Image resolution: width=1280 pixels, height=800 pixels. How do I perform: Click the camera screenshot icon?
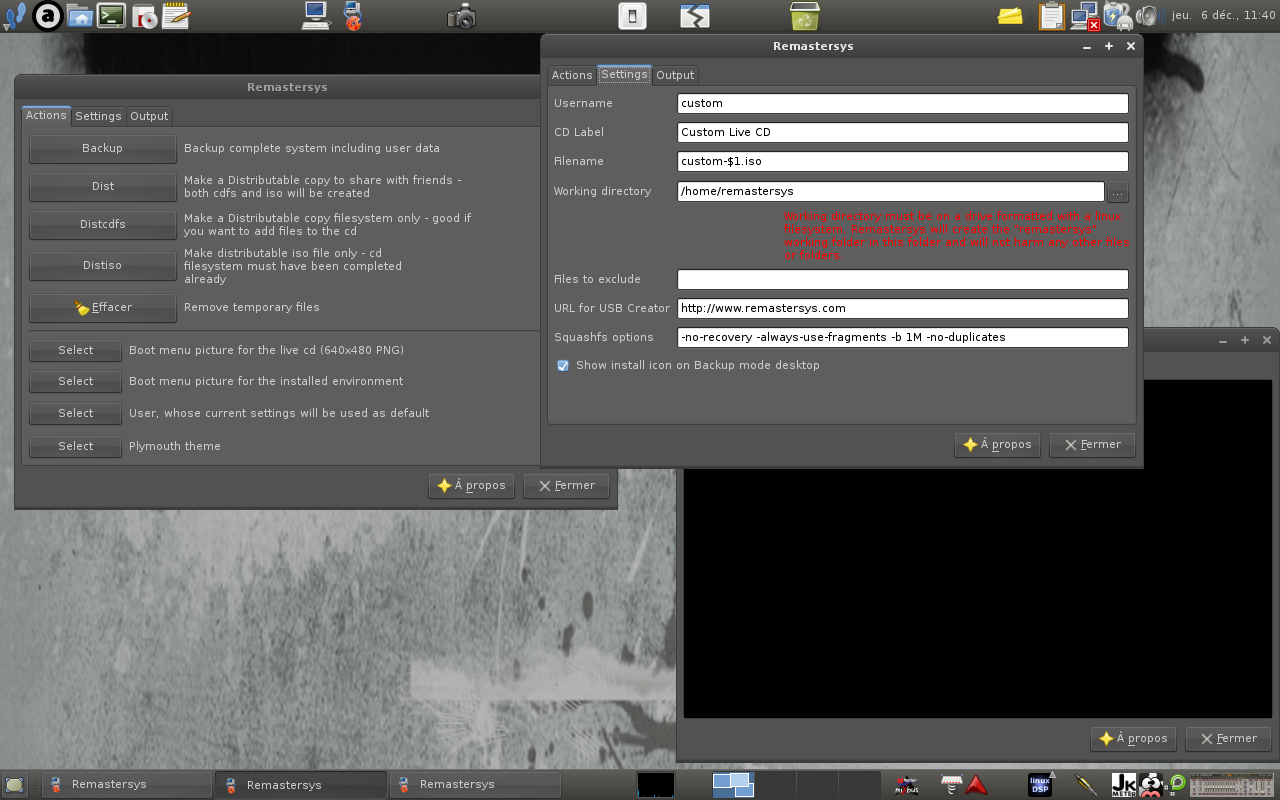coord(461,16)
